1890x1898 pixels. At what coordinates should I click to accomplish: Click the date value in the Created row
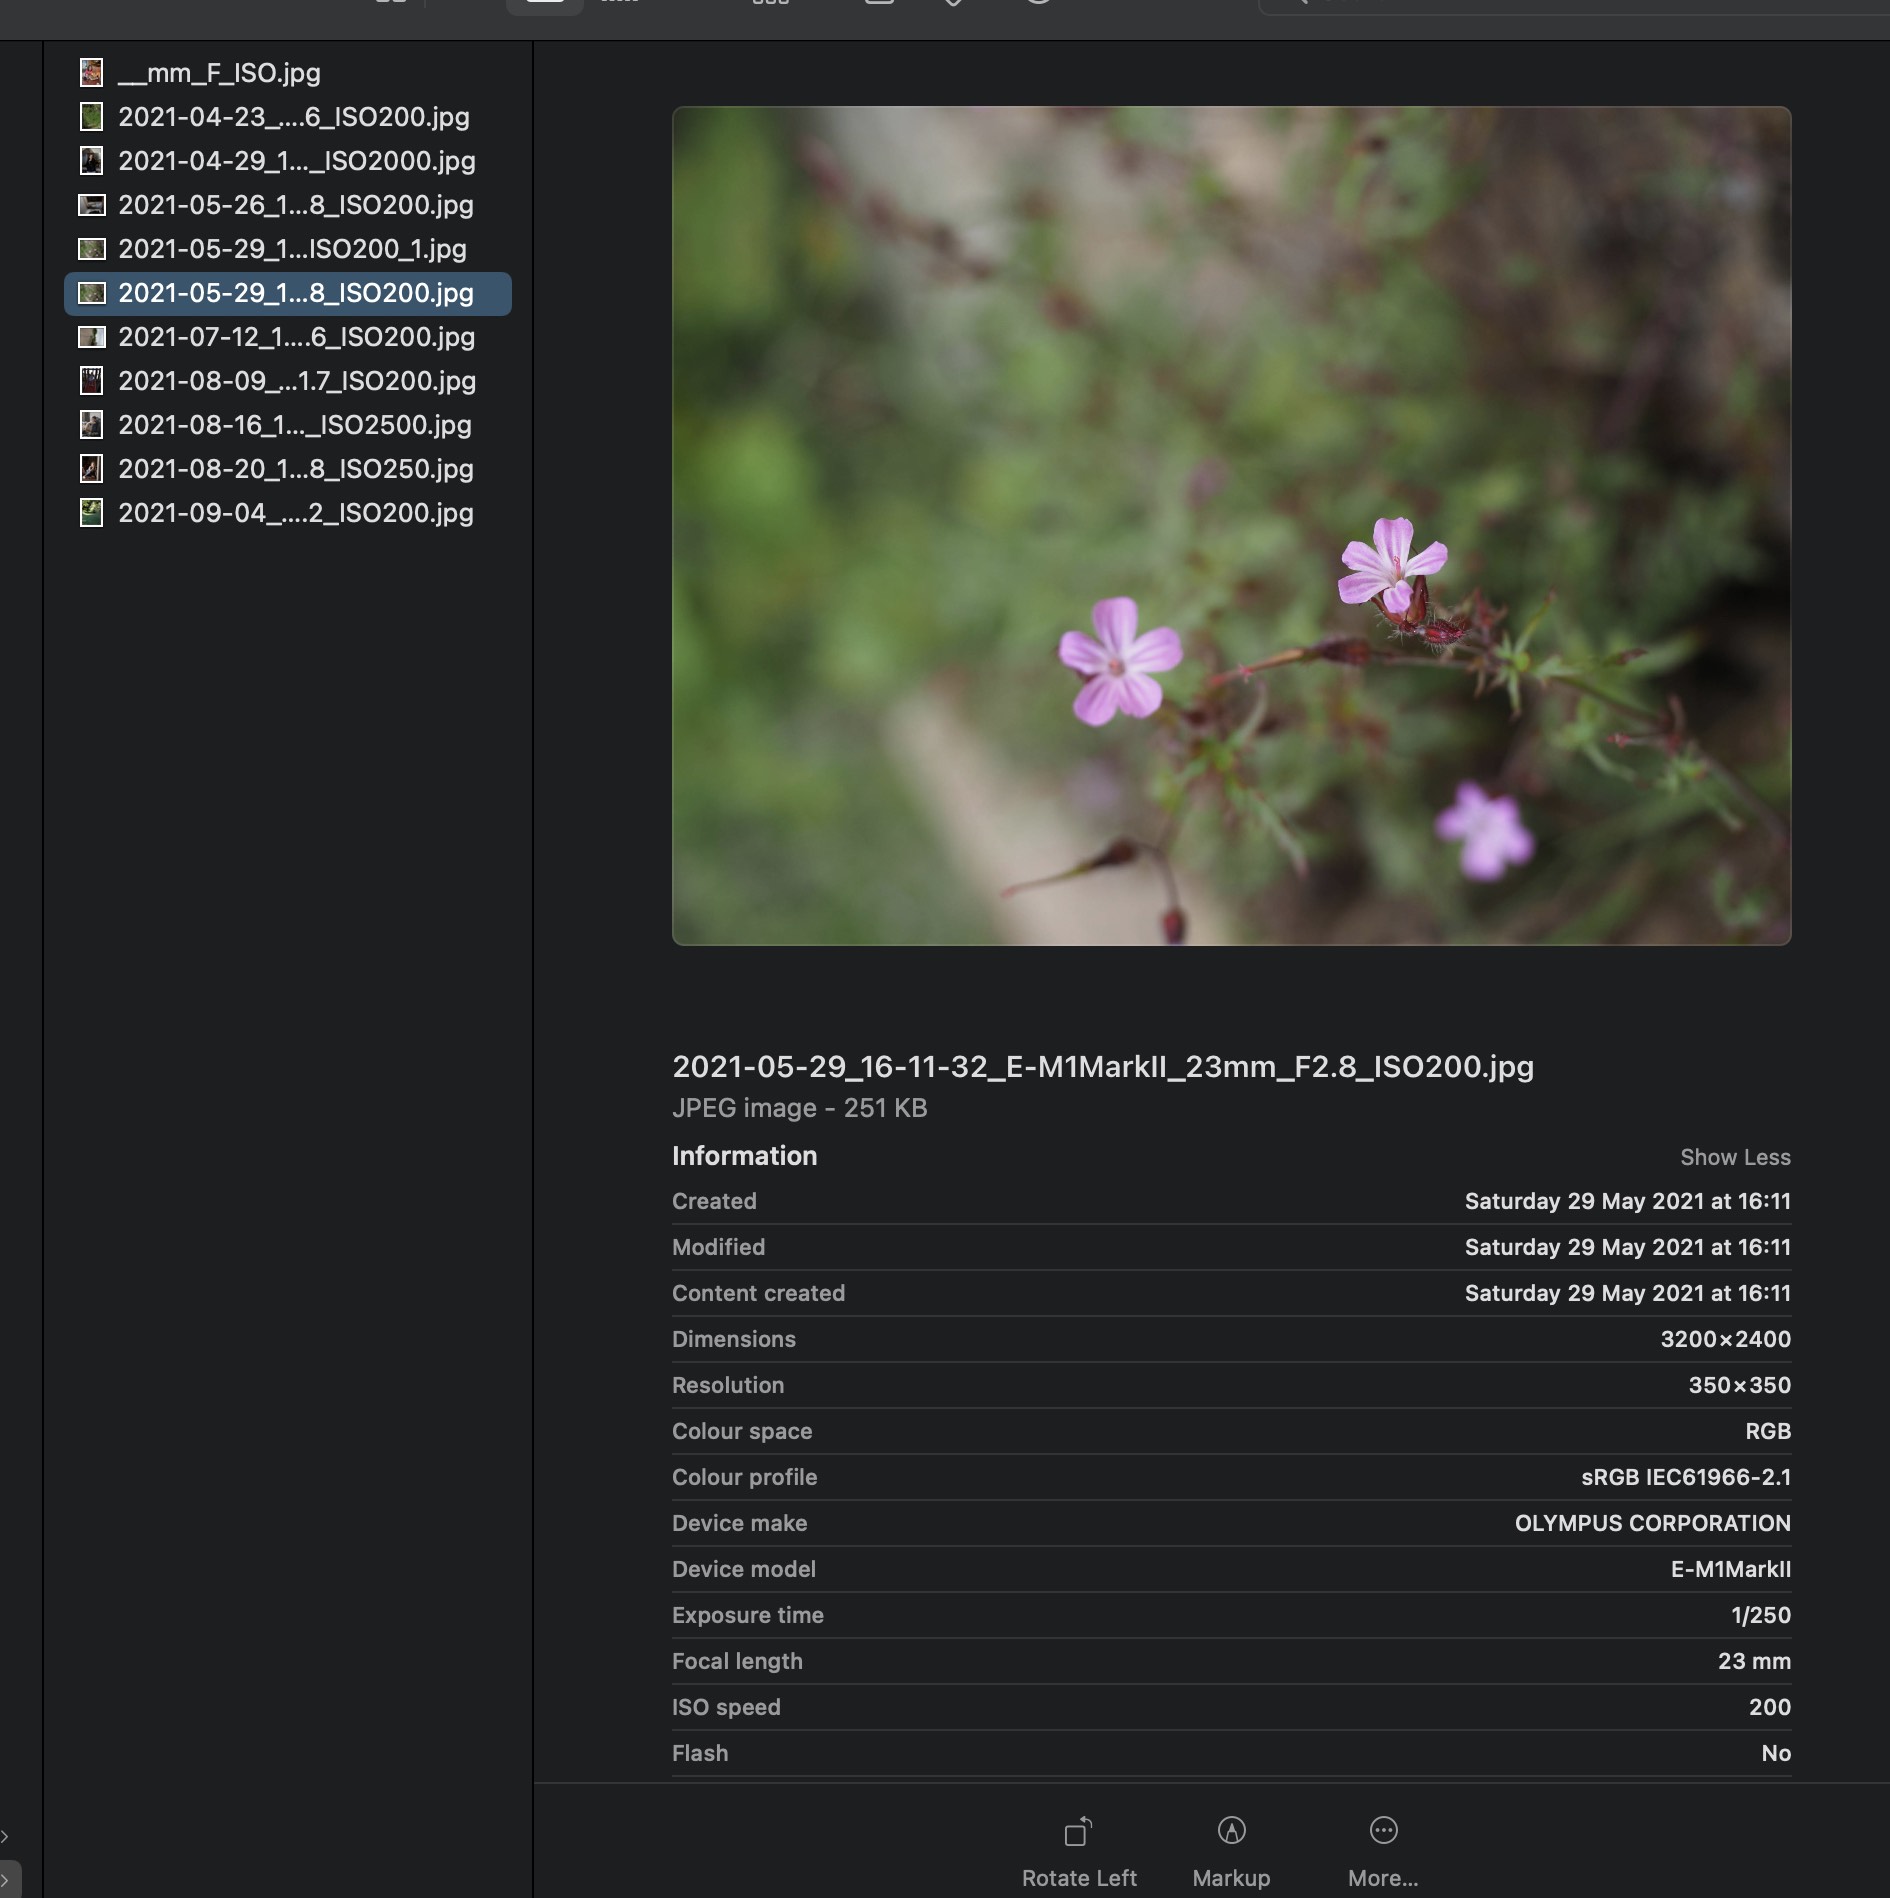point(1627,1201)
